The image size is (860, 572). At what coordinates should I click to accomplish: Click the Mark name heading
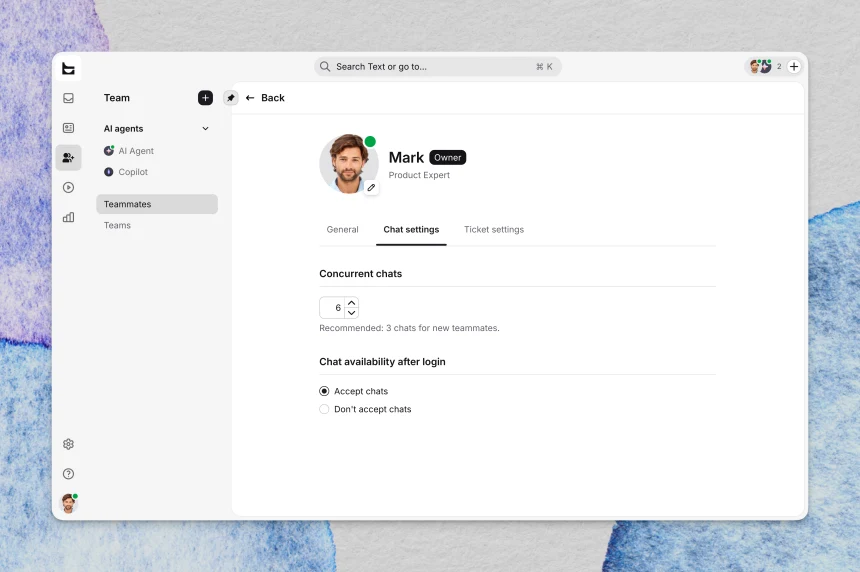click(x=406, y=157)
